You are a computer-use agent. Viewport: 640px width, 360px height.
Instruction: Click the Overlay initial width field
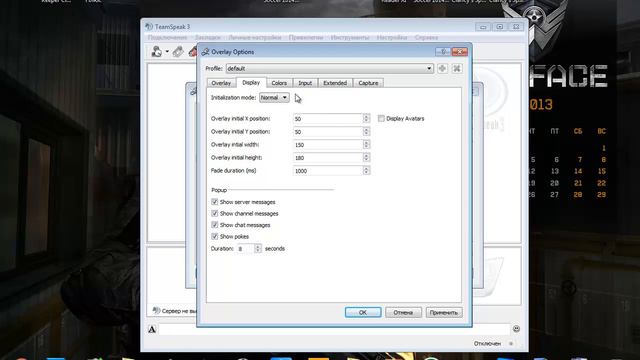[x=328, y=145]
